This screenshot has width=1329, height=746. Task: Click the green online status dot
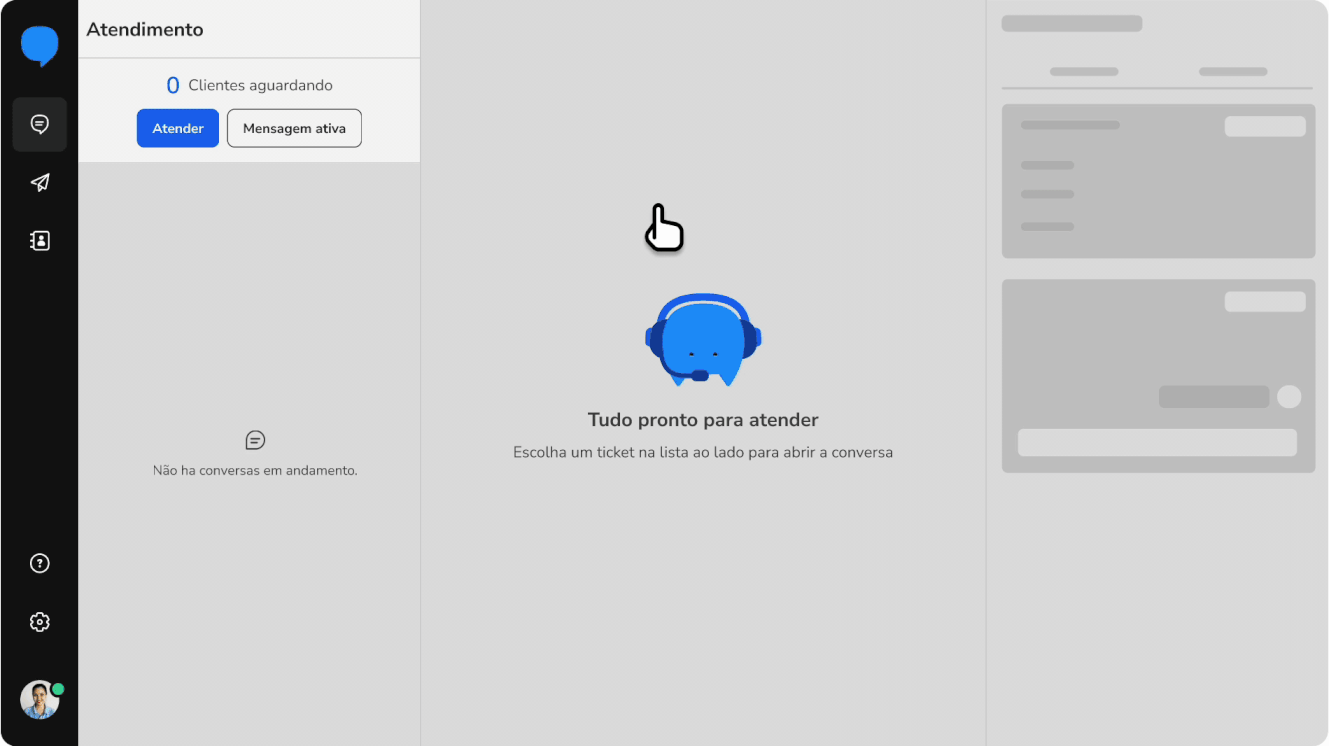(58, 689)
